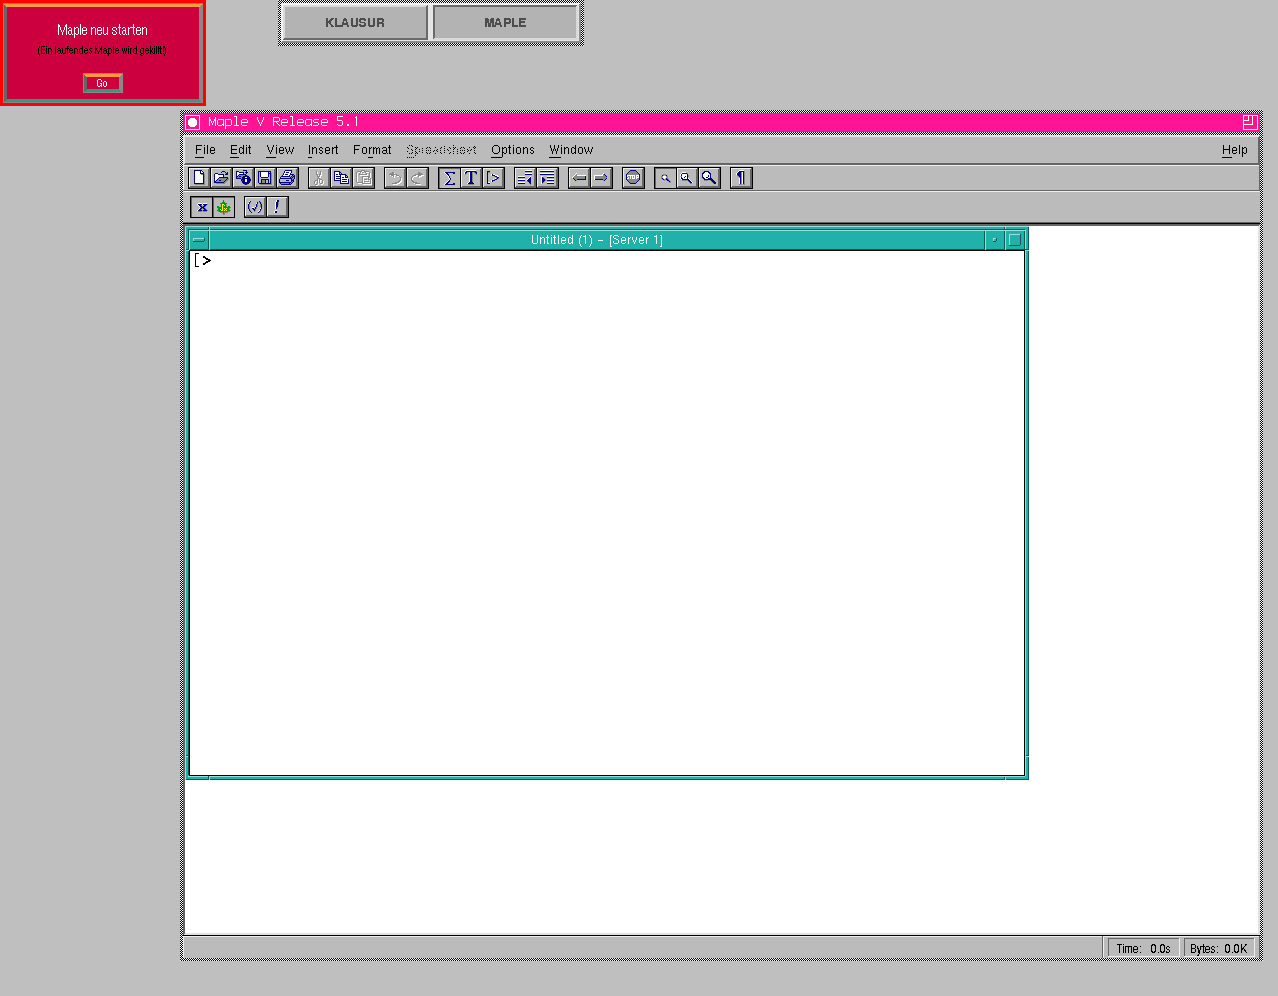Insert a new execution group prompt icon
This screenshot has height=996, width=1278.
(494, 178)
